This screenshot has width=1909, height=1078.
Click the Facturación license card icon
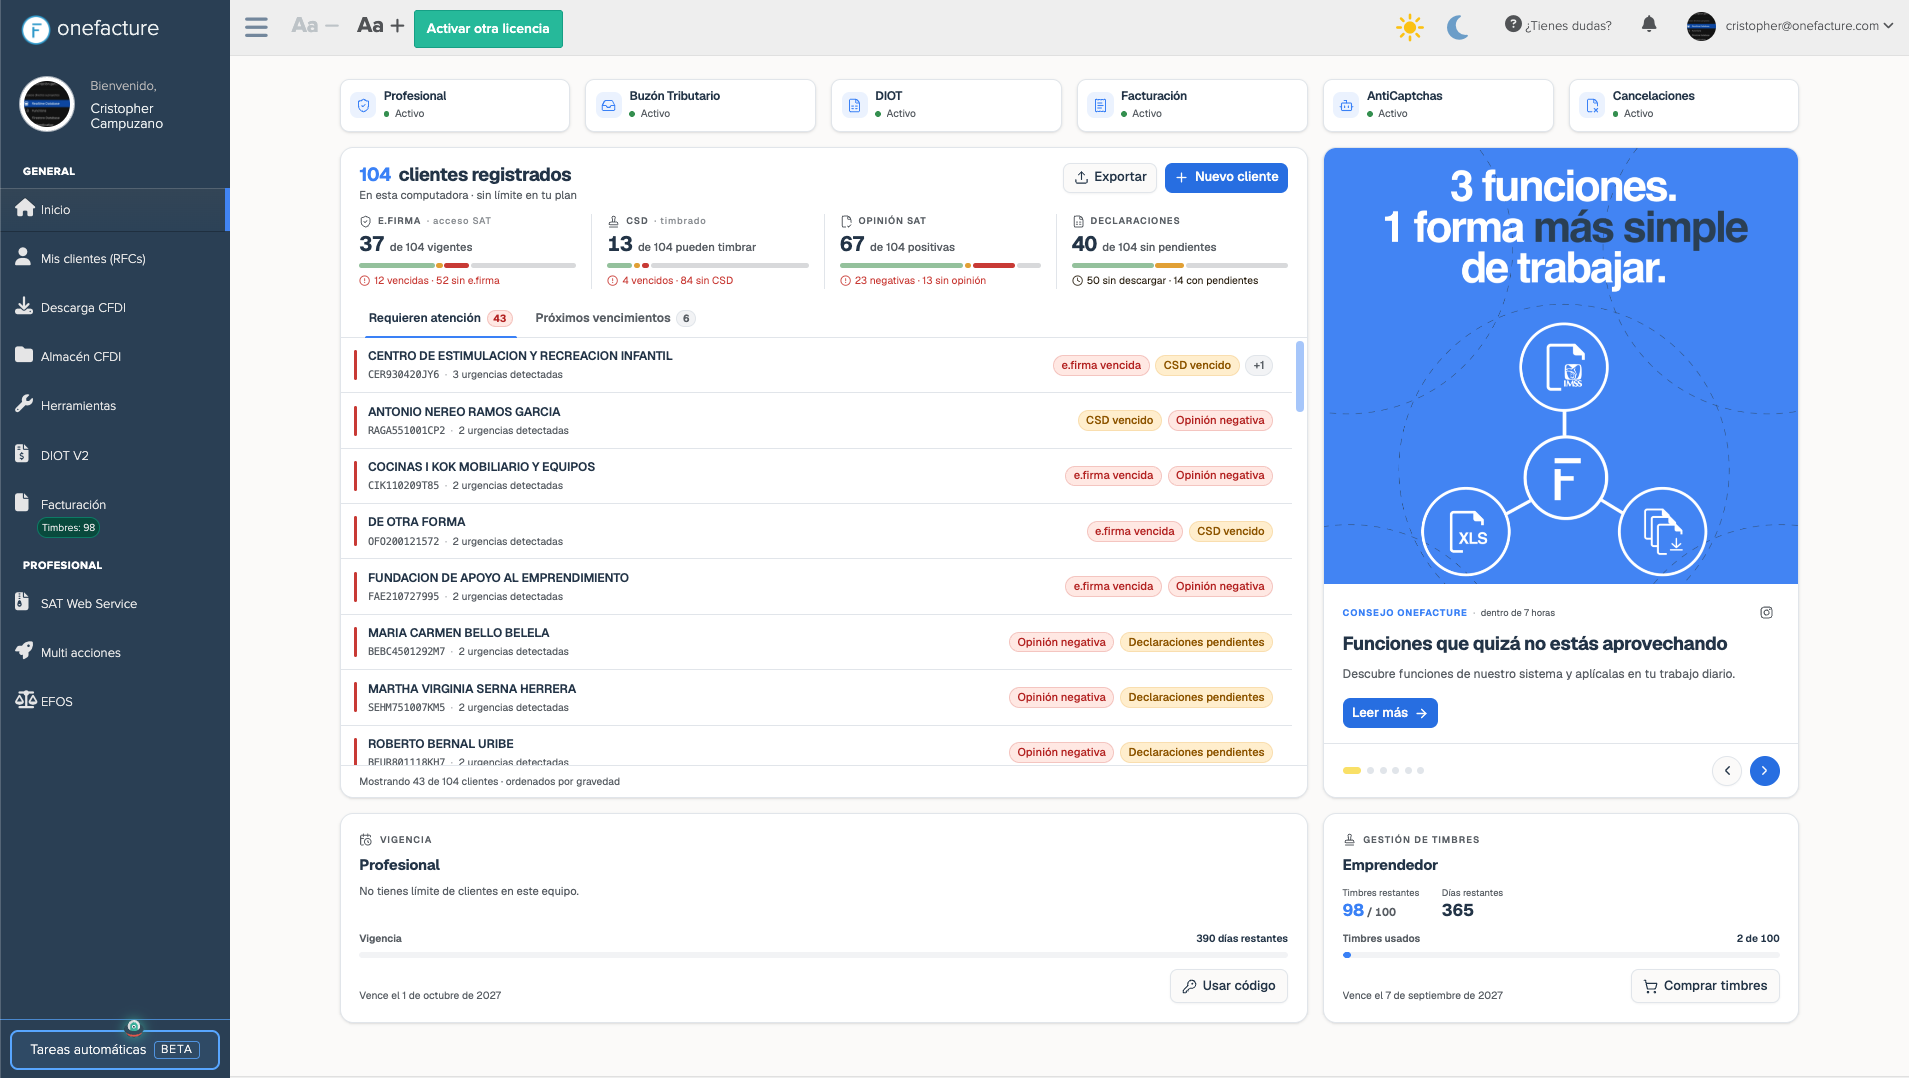1101,105
